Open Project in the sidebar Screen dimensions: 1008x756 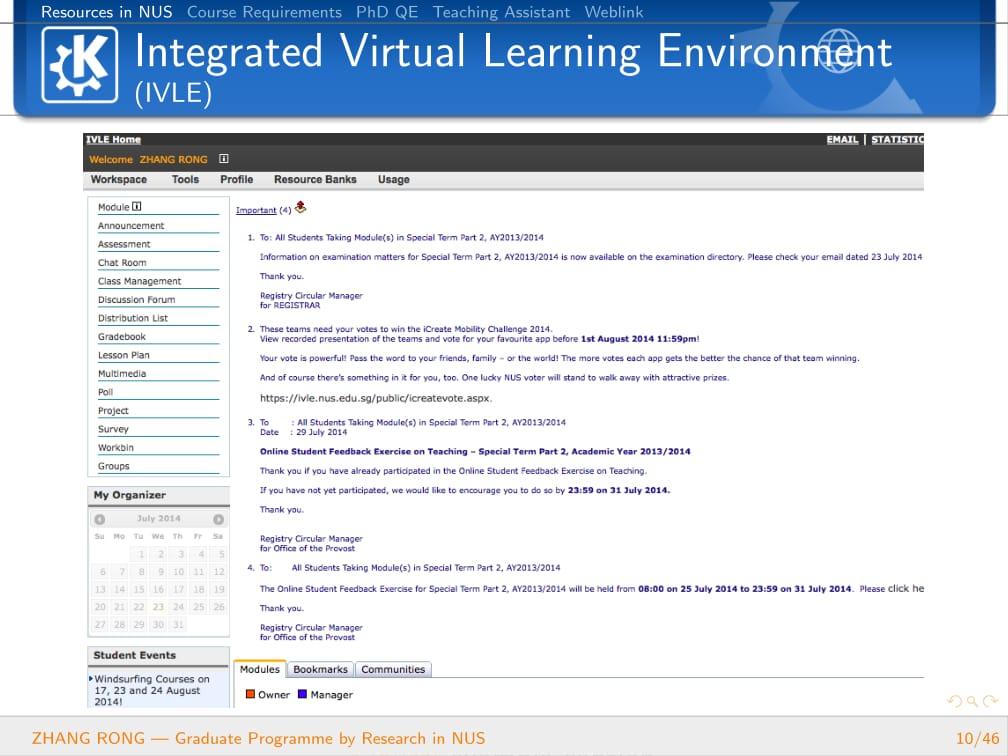pos(113,411)
